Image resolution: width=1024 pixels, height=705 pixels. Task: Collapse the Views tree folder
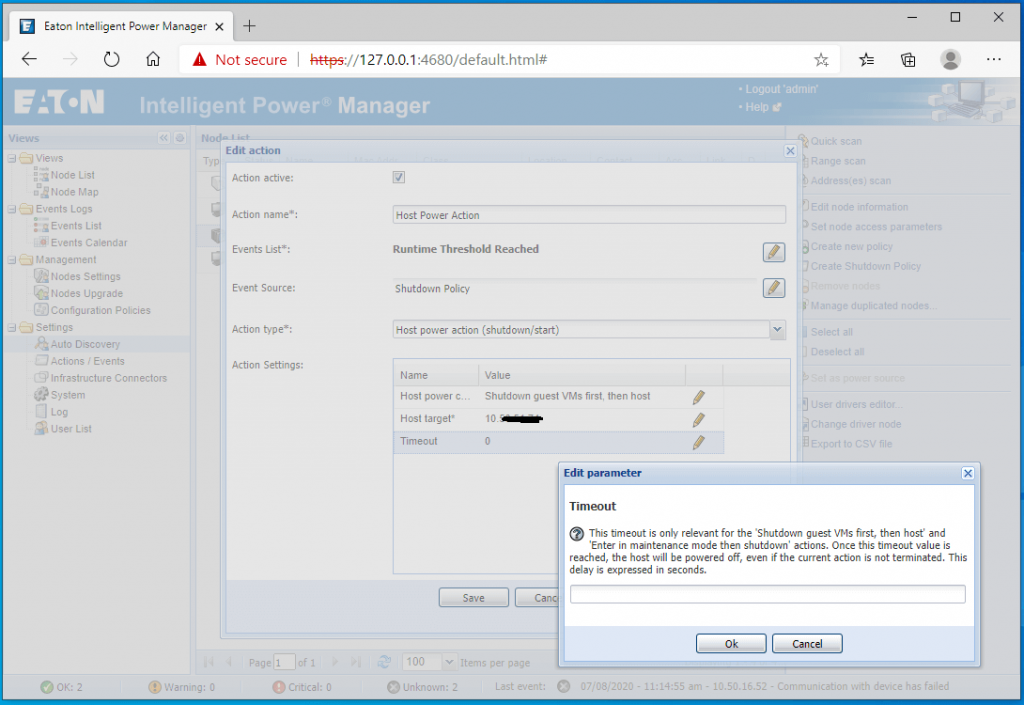[x=12, y=158]
